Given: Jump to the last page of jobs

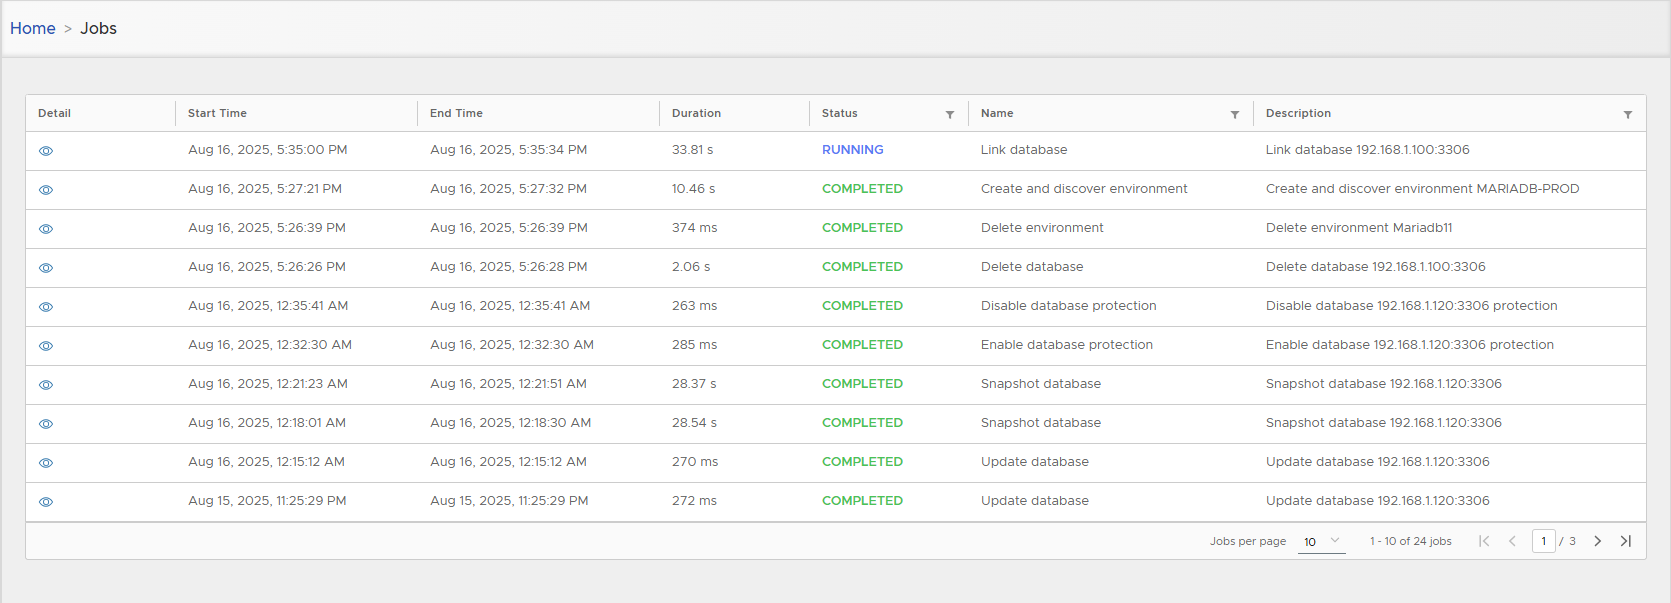Looking at the screenshot, I should (x=1625, y=541).
